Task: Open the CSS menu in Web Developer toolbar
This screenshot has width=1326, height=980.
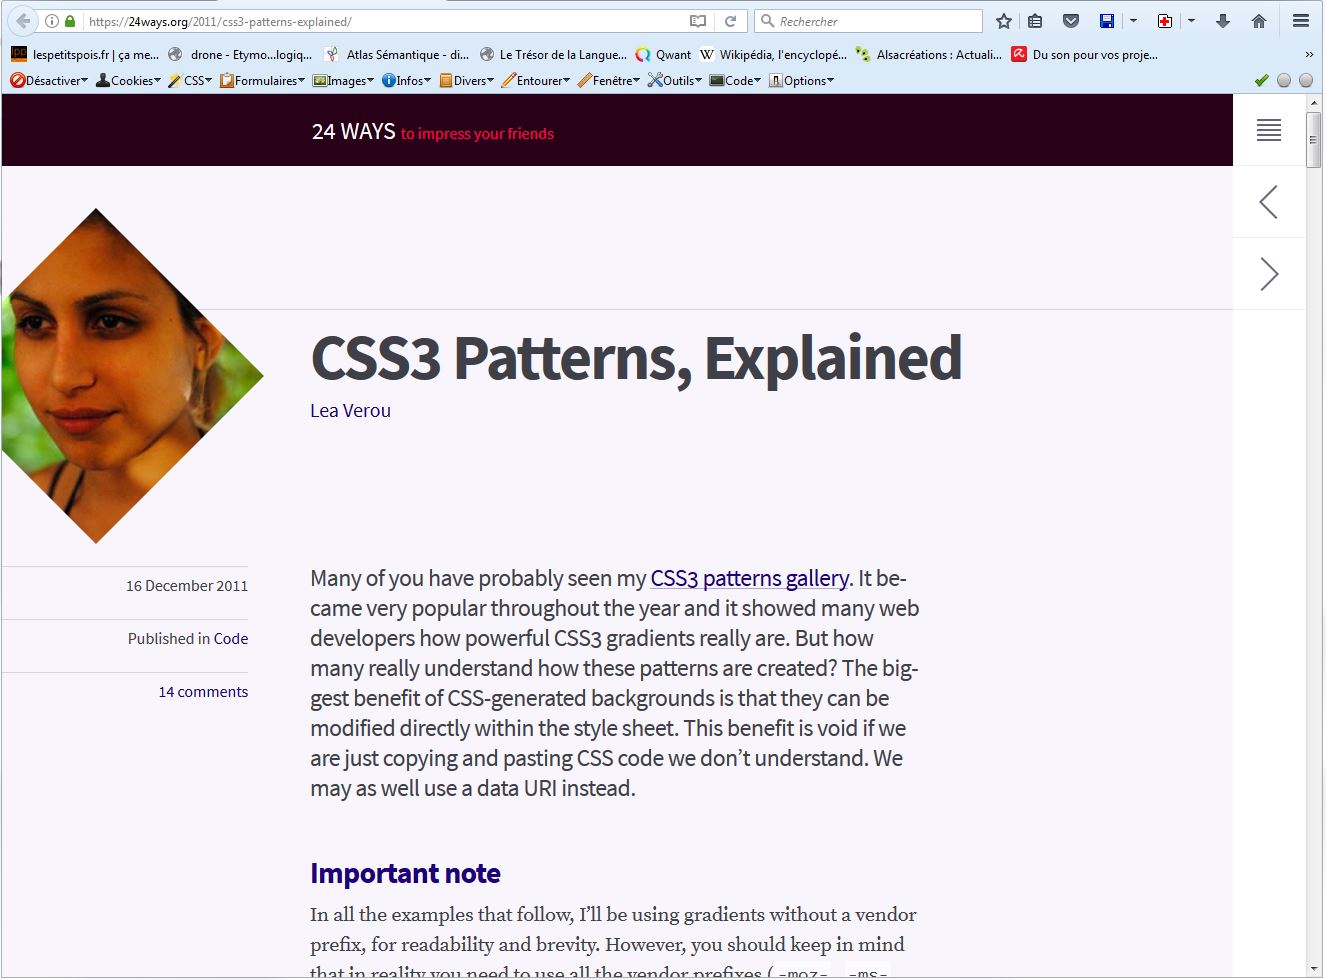Action: pos(190,80)
